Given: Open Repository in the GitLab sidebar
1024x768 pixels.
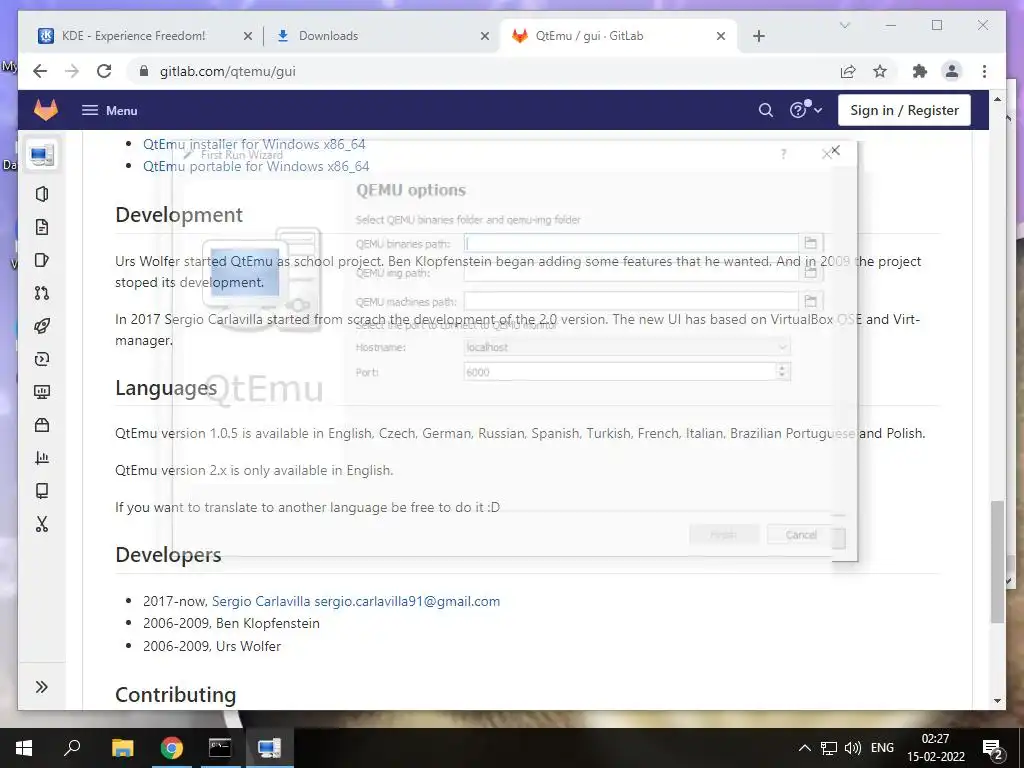Looking at the screenshot, I should tap(42, 227).
